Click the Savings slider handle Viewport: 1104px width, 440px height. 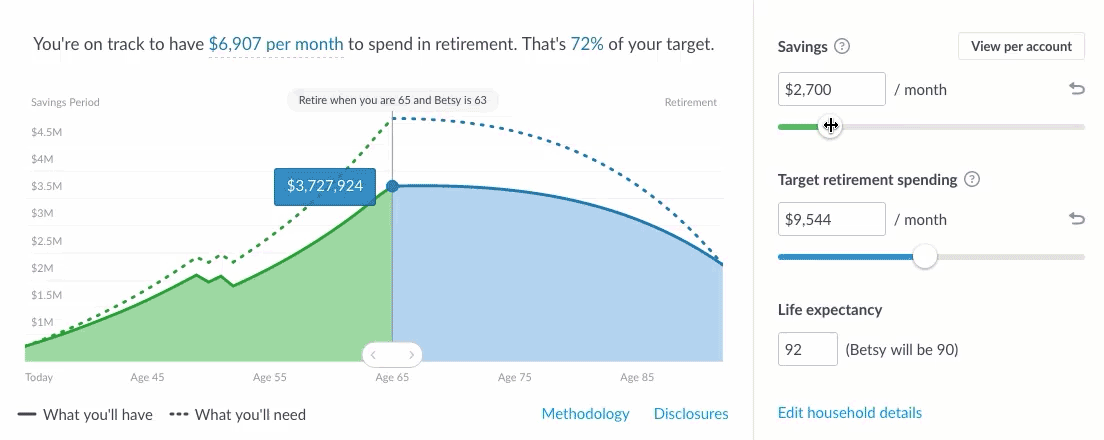(830, 126)
